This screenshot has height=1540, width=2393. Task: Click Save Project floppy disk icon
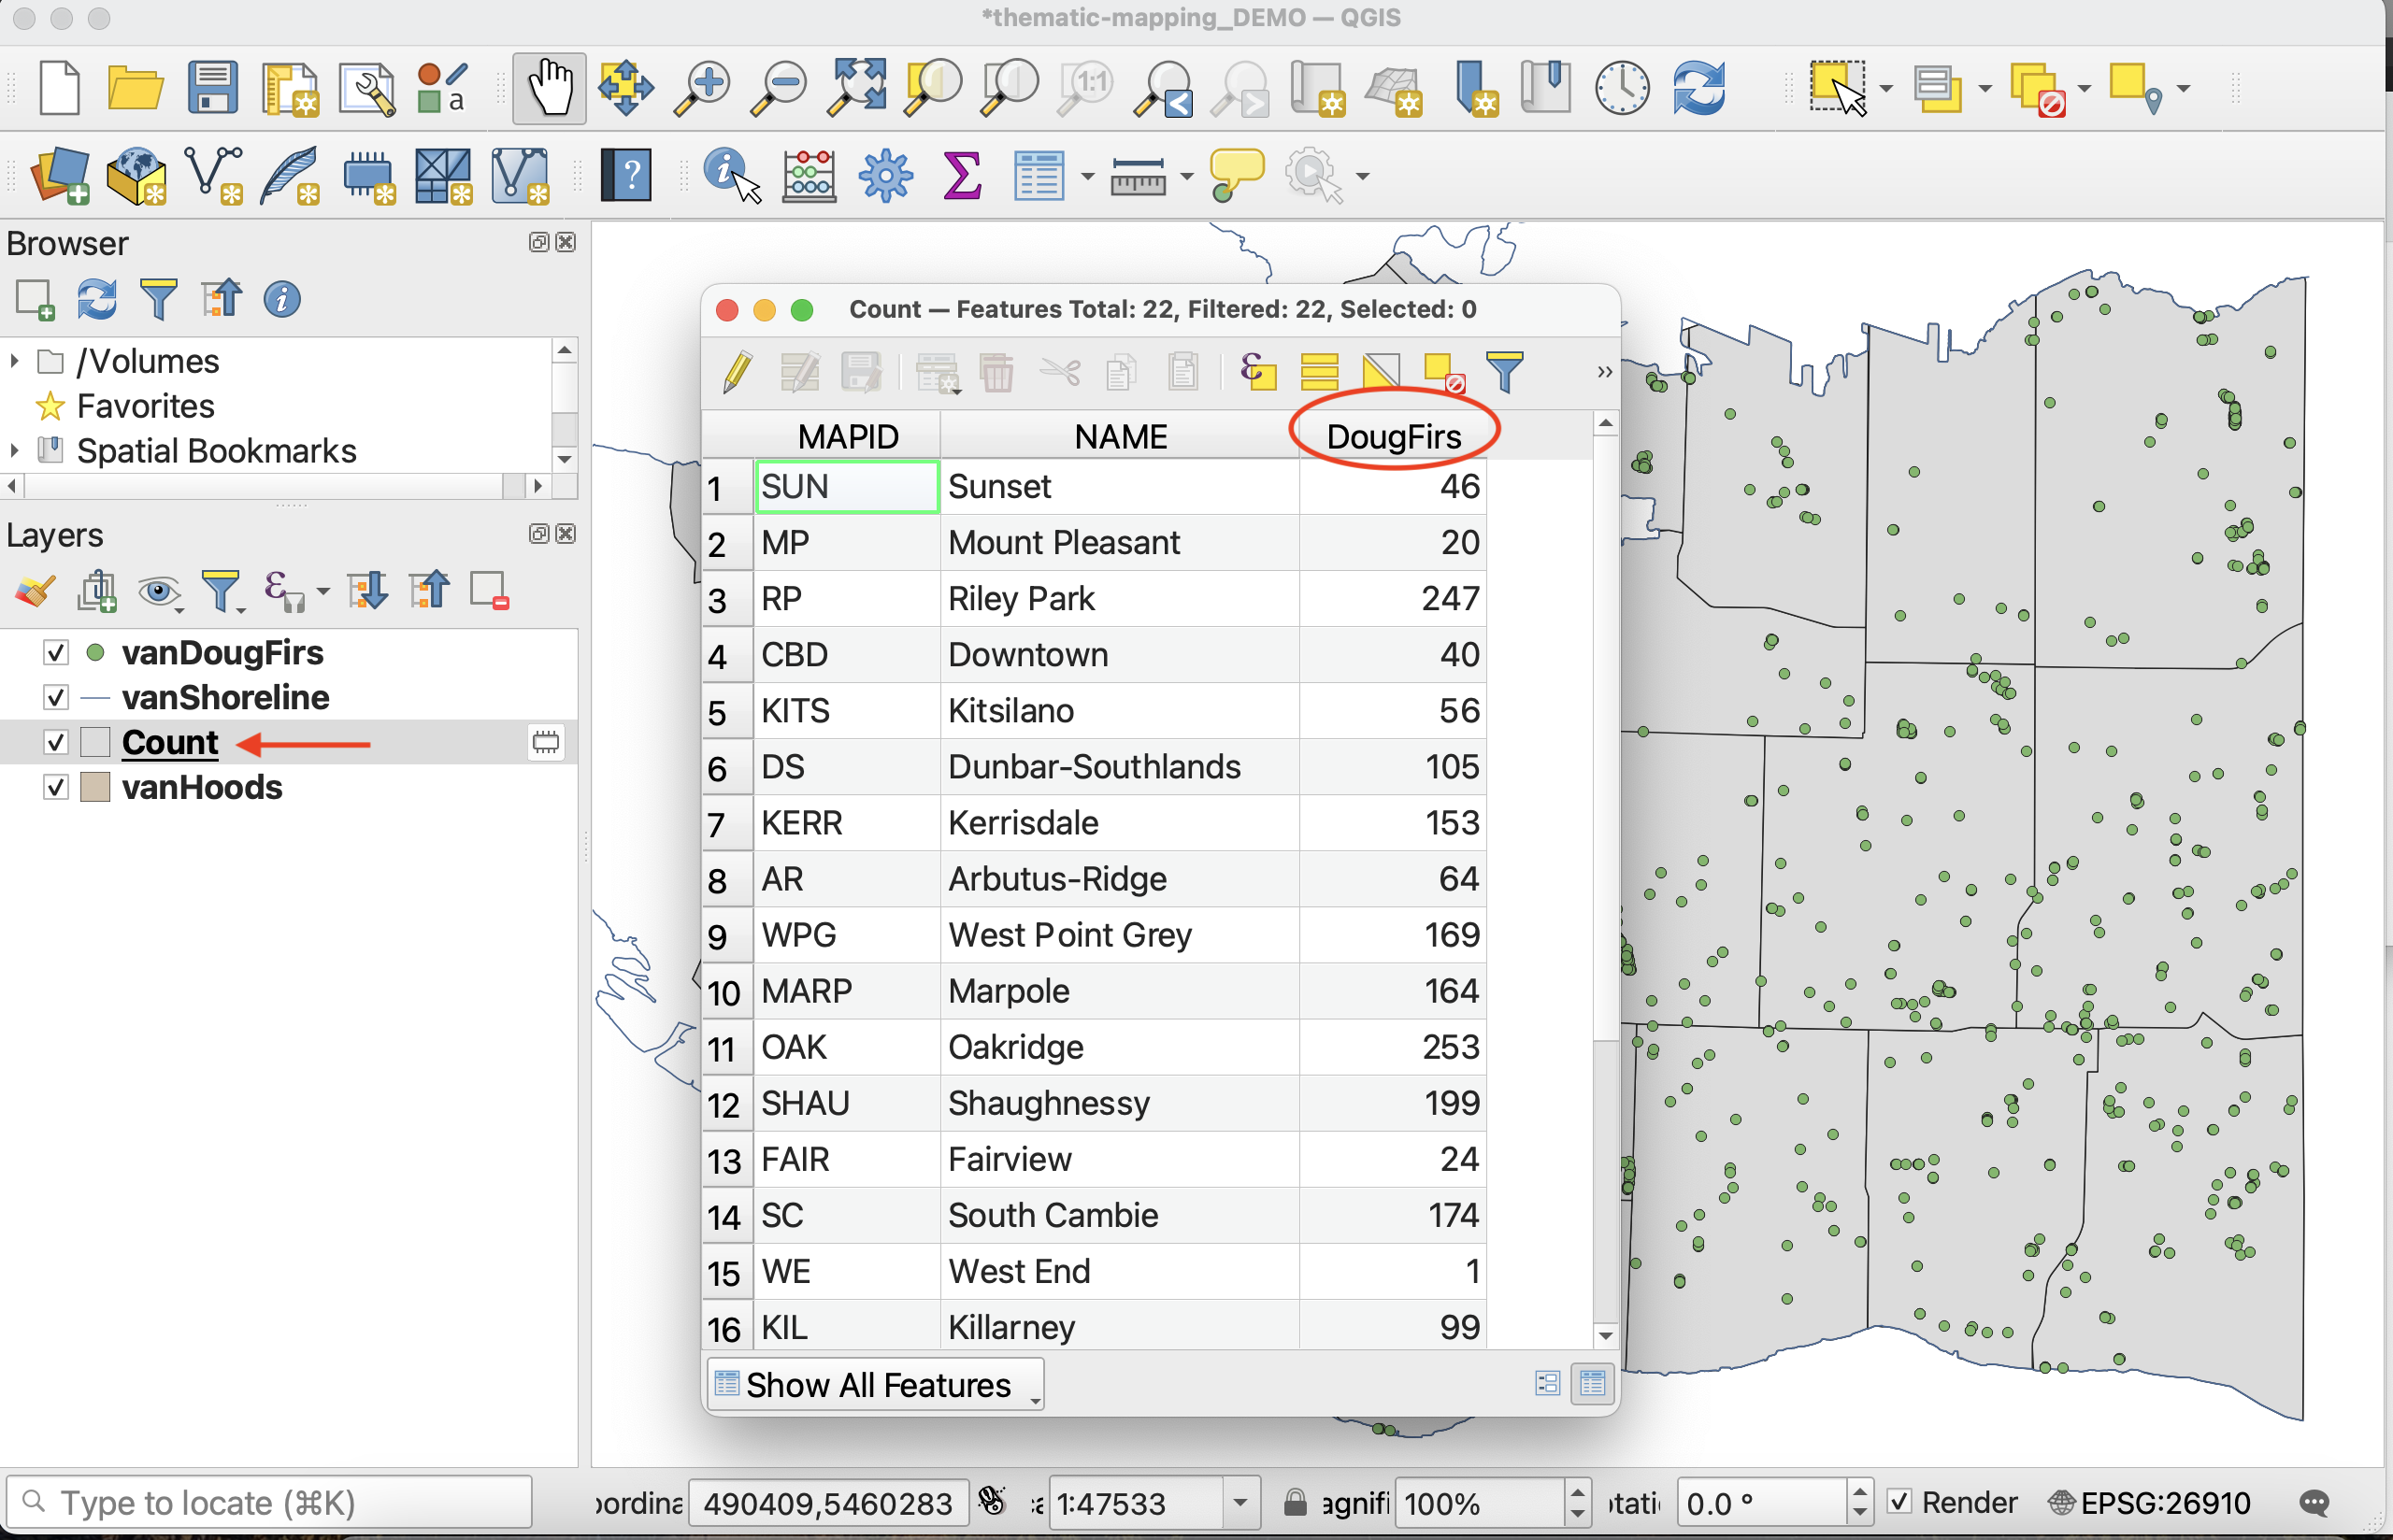212,88
